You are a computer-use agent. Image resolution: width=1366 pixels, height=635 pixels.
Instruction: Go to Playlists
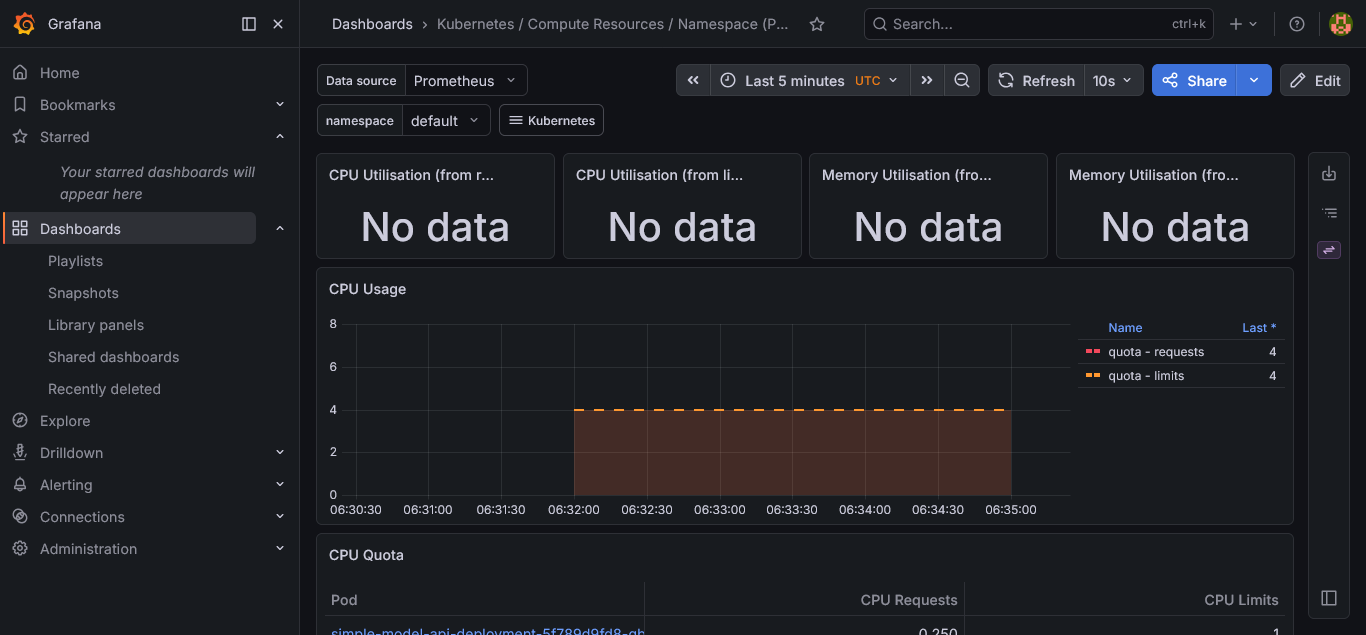[75, 261]
